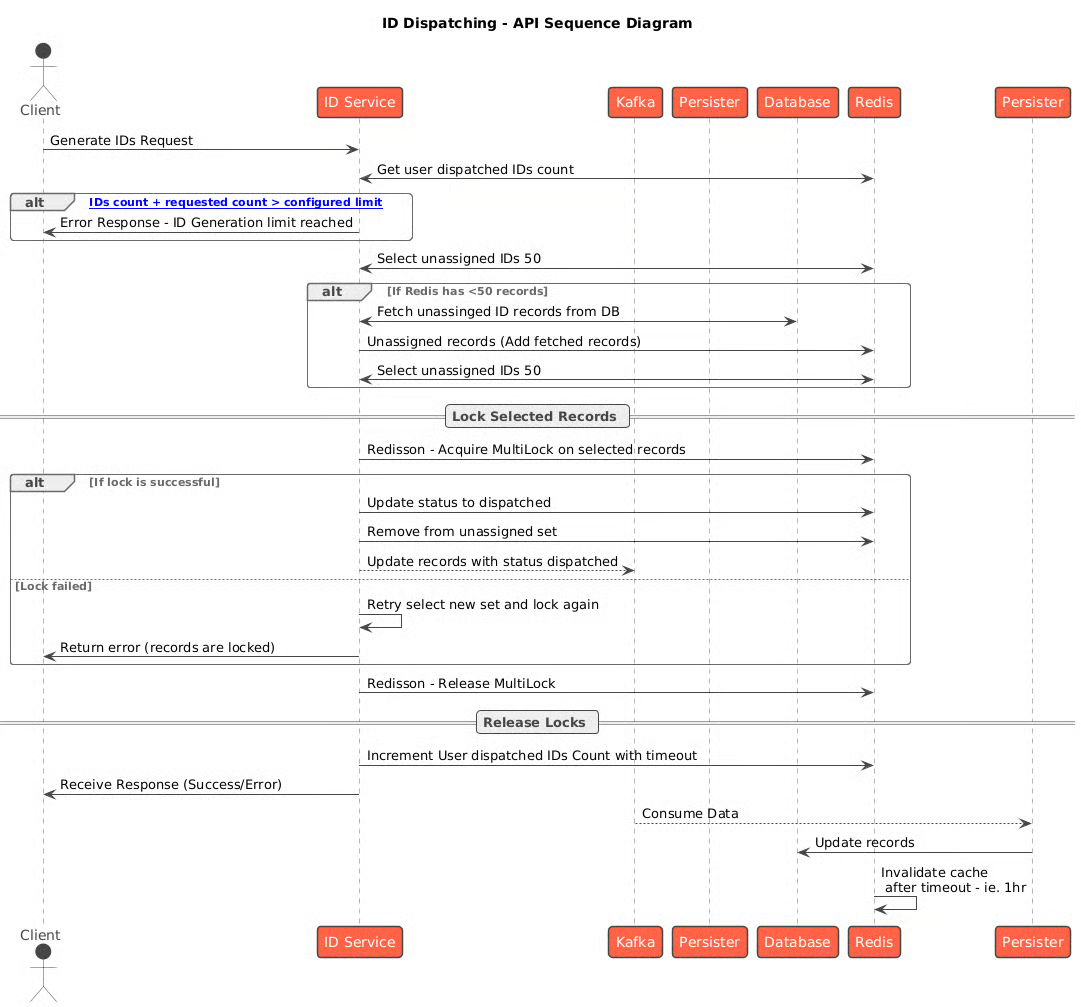The width and height of the screenshot is (1081, 1007).
Task: Open the 'IDs count + requested count' link
Action: coord(235,202)
